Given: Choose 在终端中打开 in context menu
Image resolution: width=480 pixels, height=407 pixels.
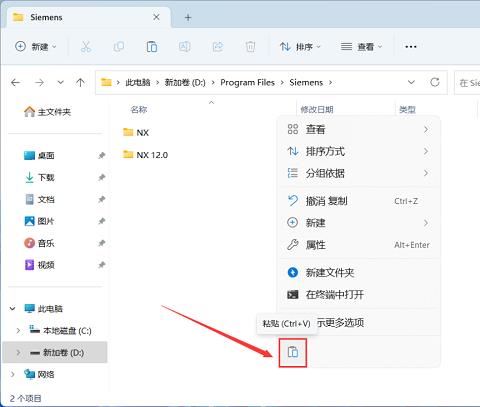Looking at the screenshot, I should tap(358, 295).
